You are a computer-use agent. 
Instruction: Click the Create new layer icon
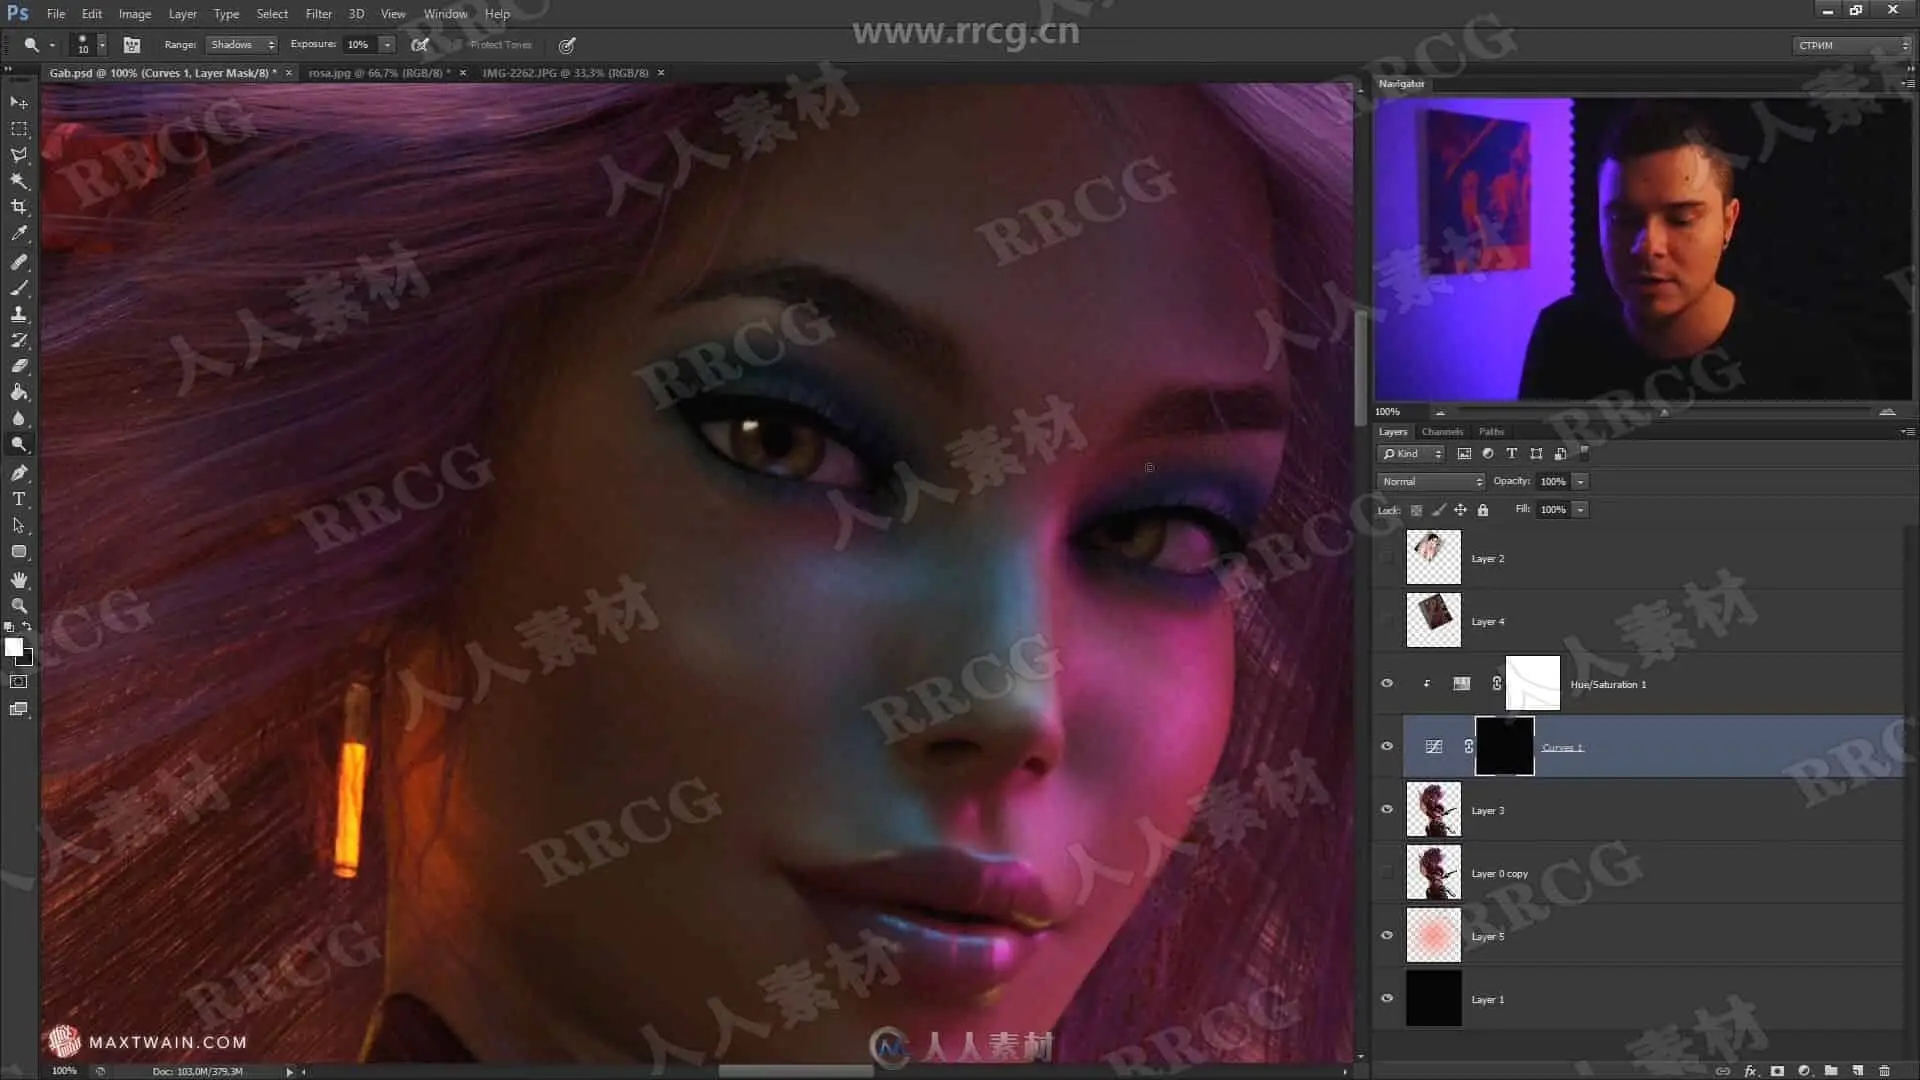pos(1858,1070)
